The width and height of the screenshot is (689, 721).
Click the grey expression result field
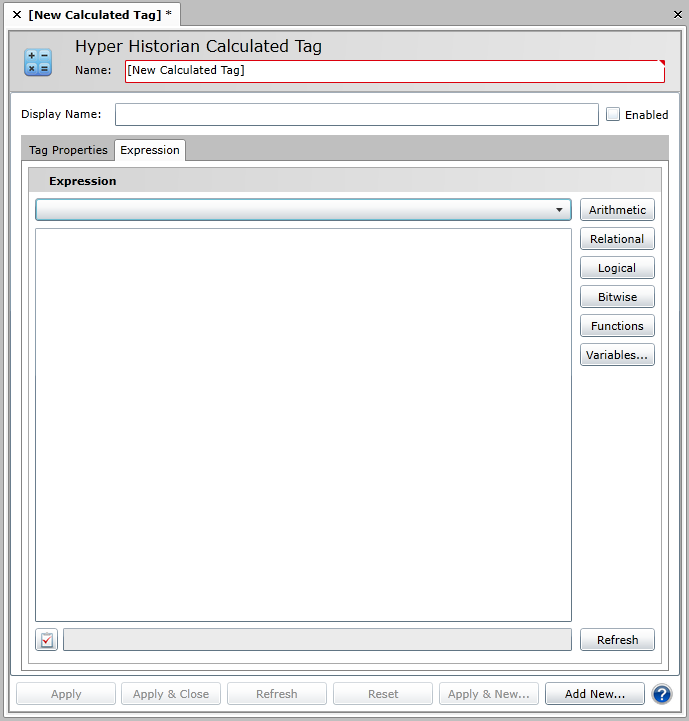[317, 640]
